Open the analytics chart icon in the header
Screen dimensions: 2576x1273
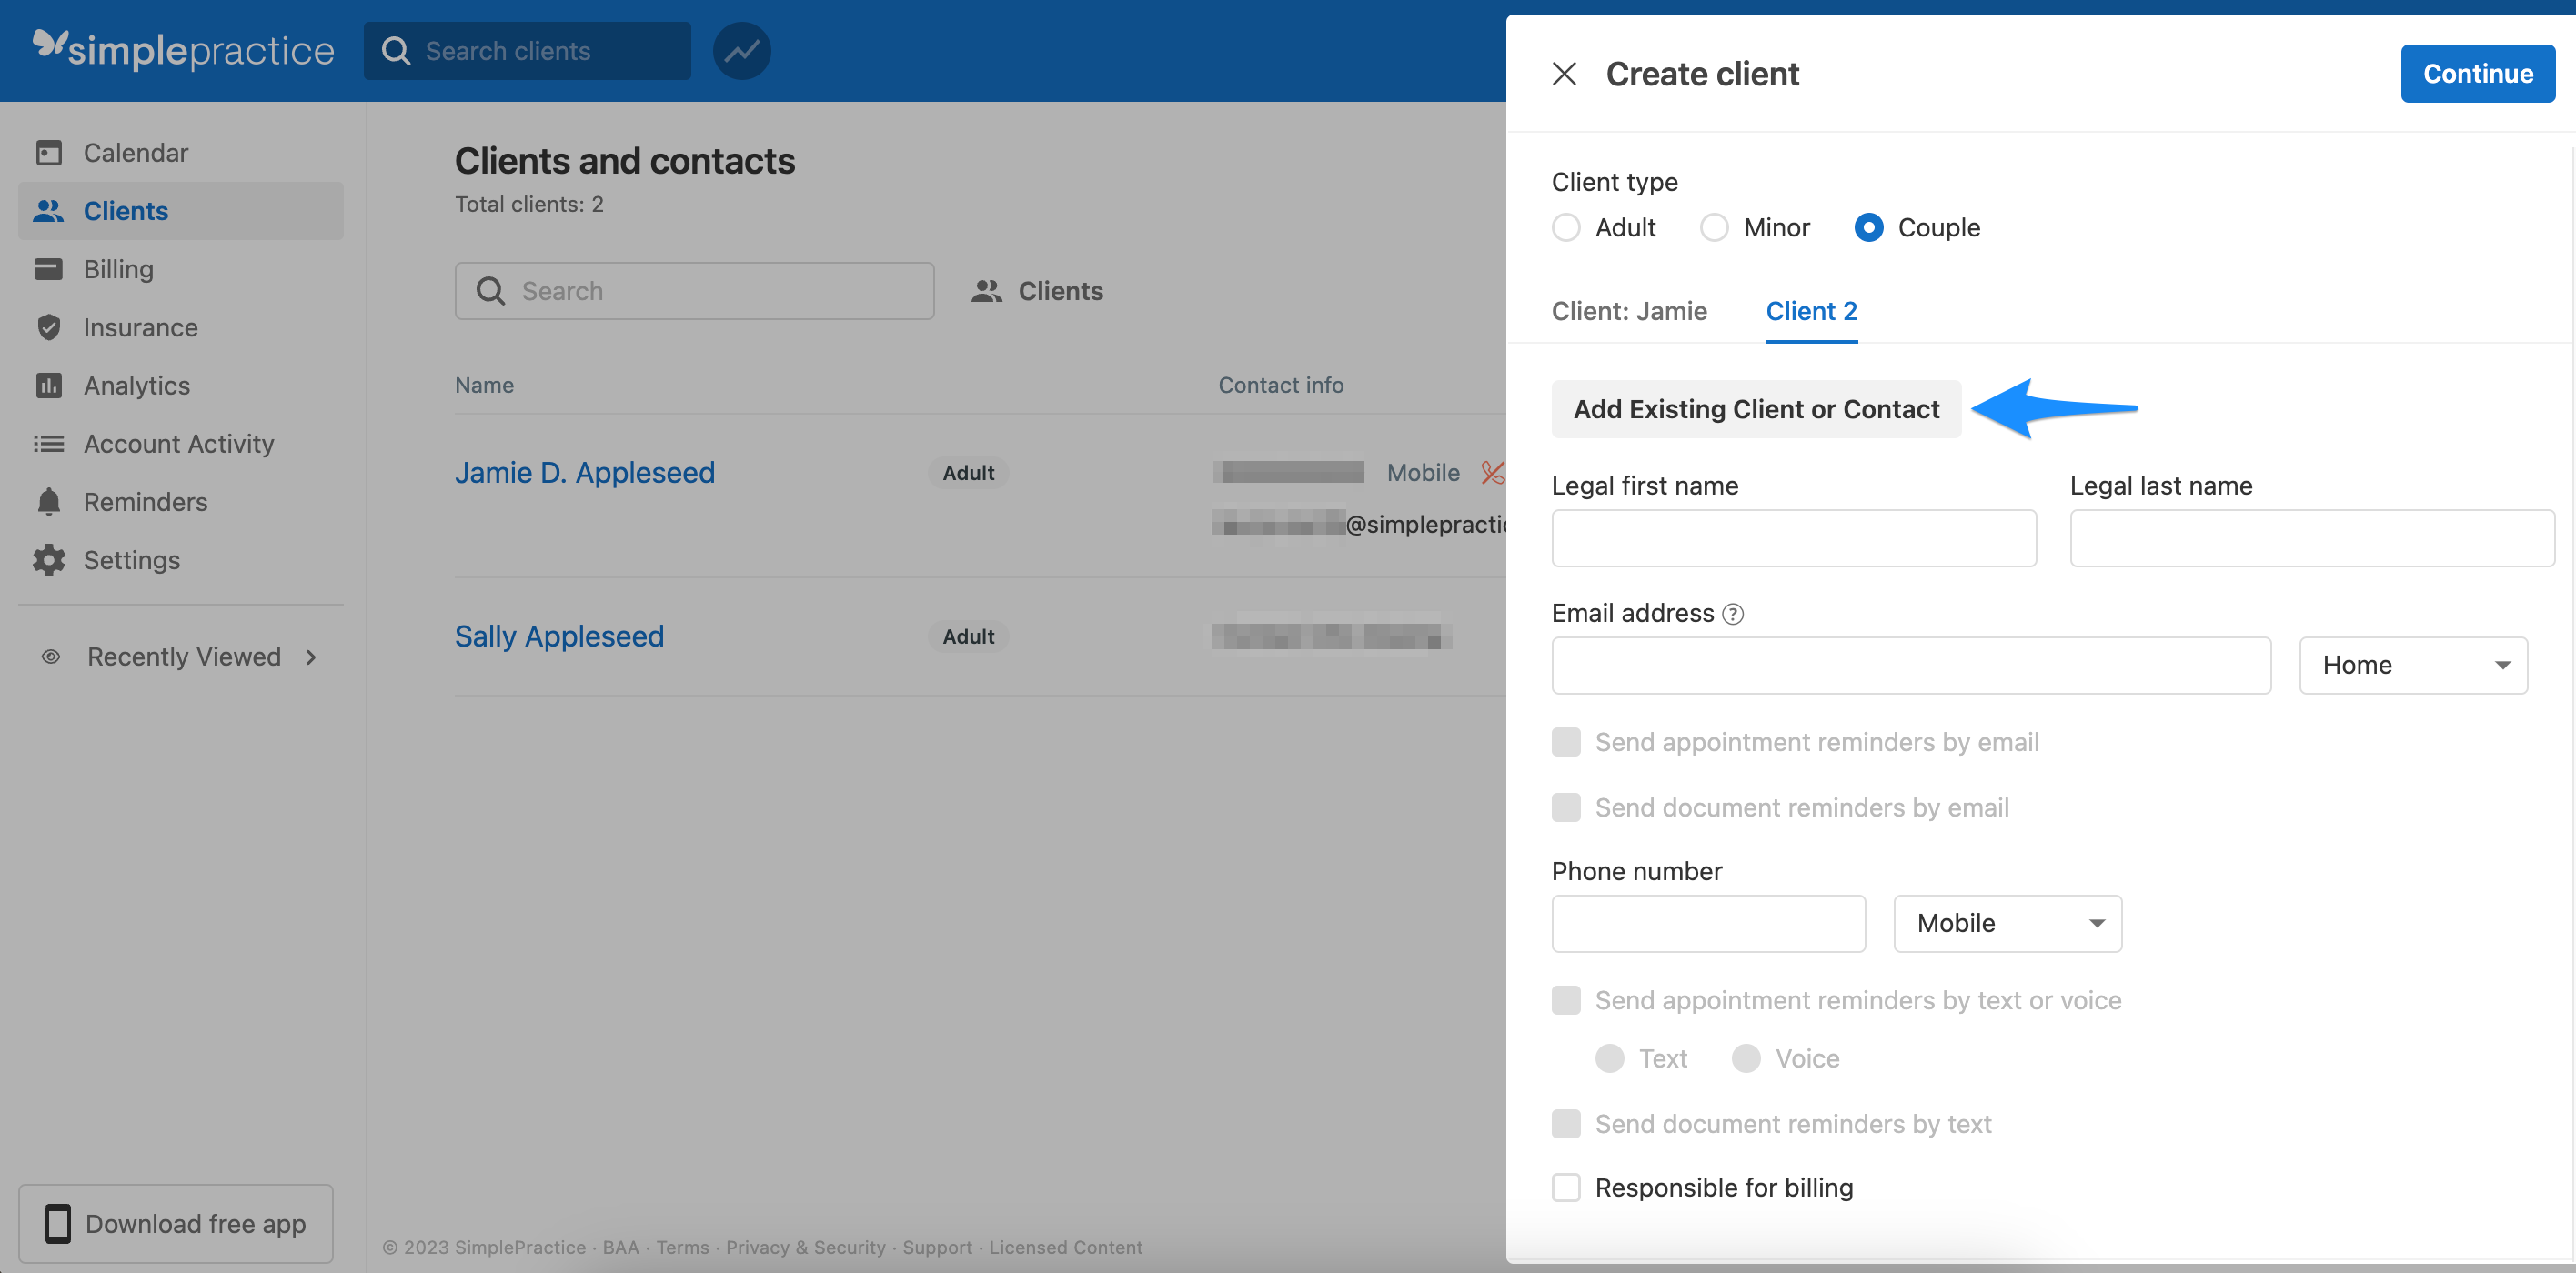point(742,50)
